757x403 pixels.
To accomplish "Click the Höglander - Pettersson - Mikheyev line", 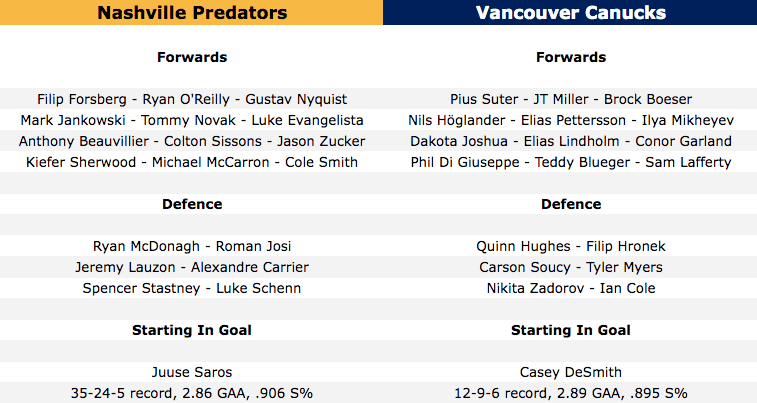I will tap(570, 120).
